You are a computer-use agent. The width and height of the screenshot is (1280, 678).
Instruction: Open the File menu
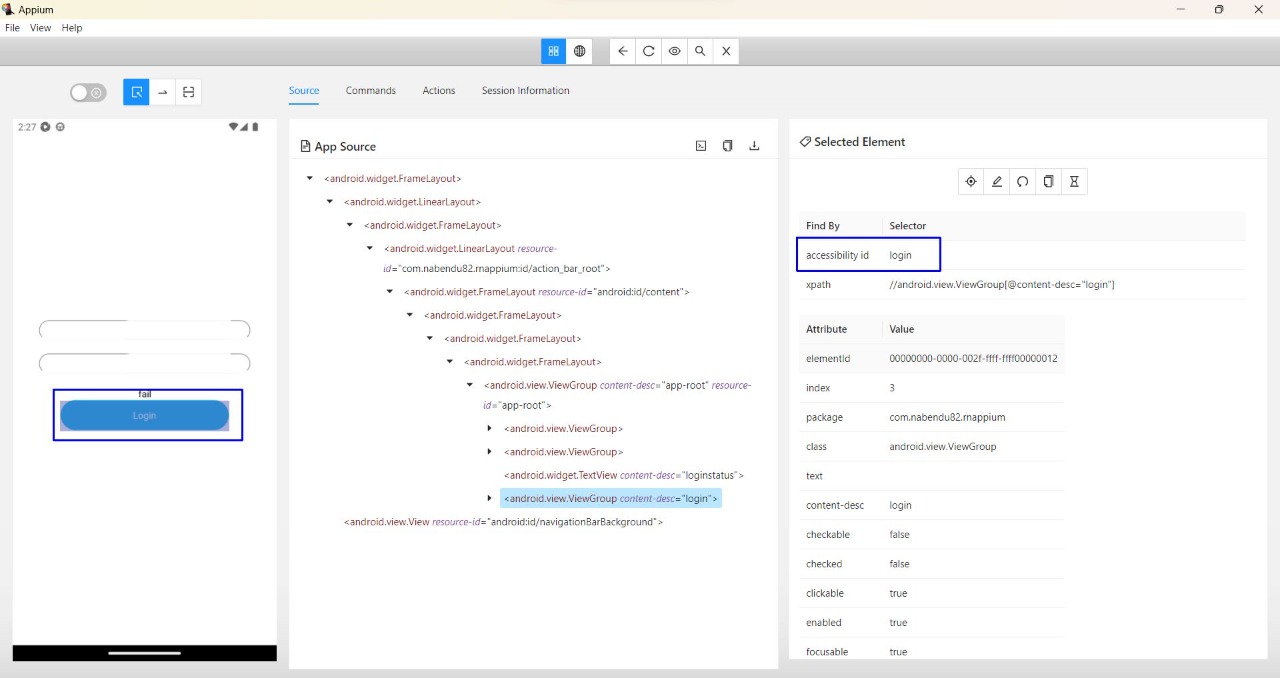12,28
